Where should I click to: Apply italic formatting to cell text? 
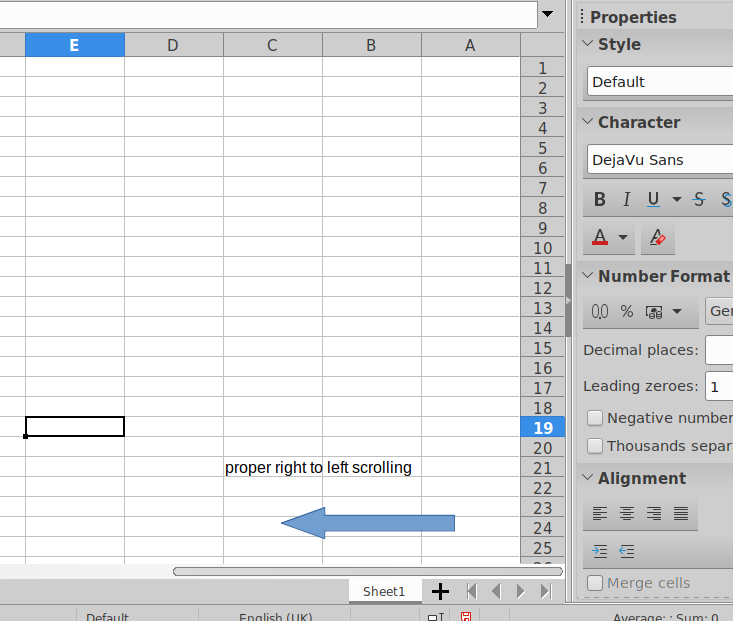click(x=626, y=199)
